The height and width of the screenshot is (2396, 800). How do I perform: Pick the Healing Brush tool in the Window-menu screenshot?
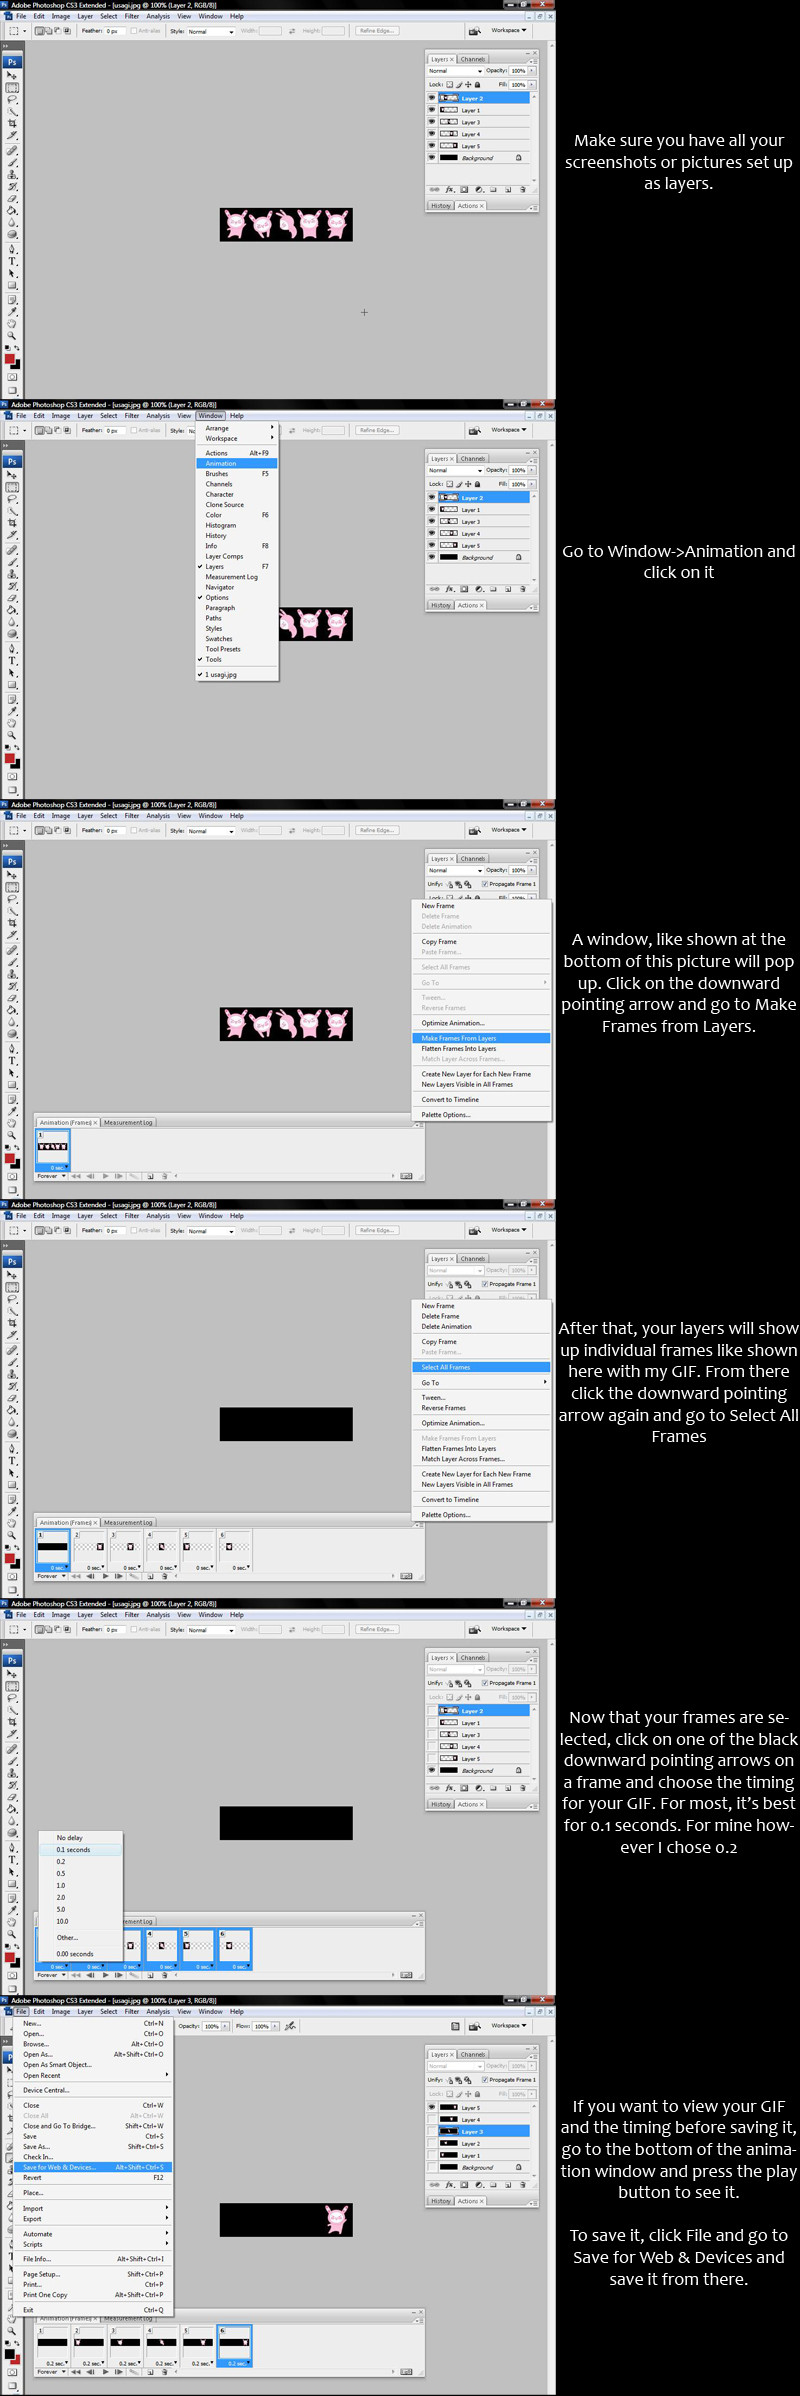12,549
